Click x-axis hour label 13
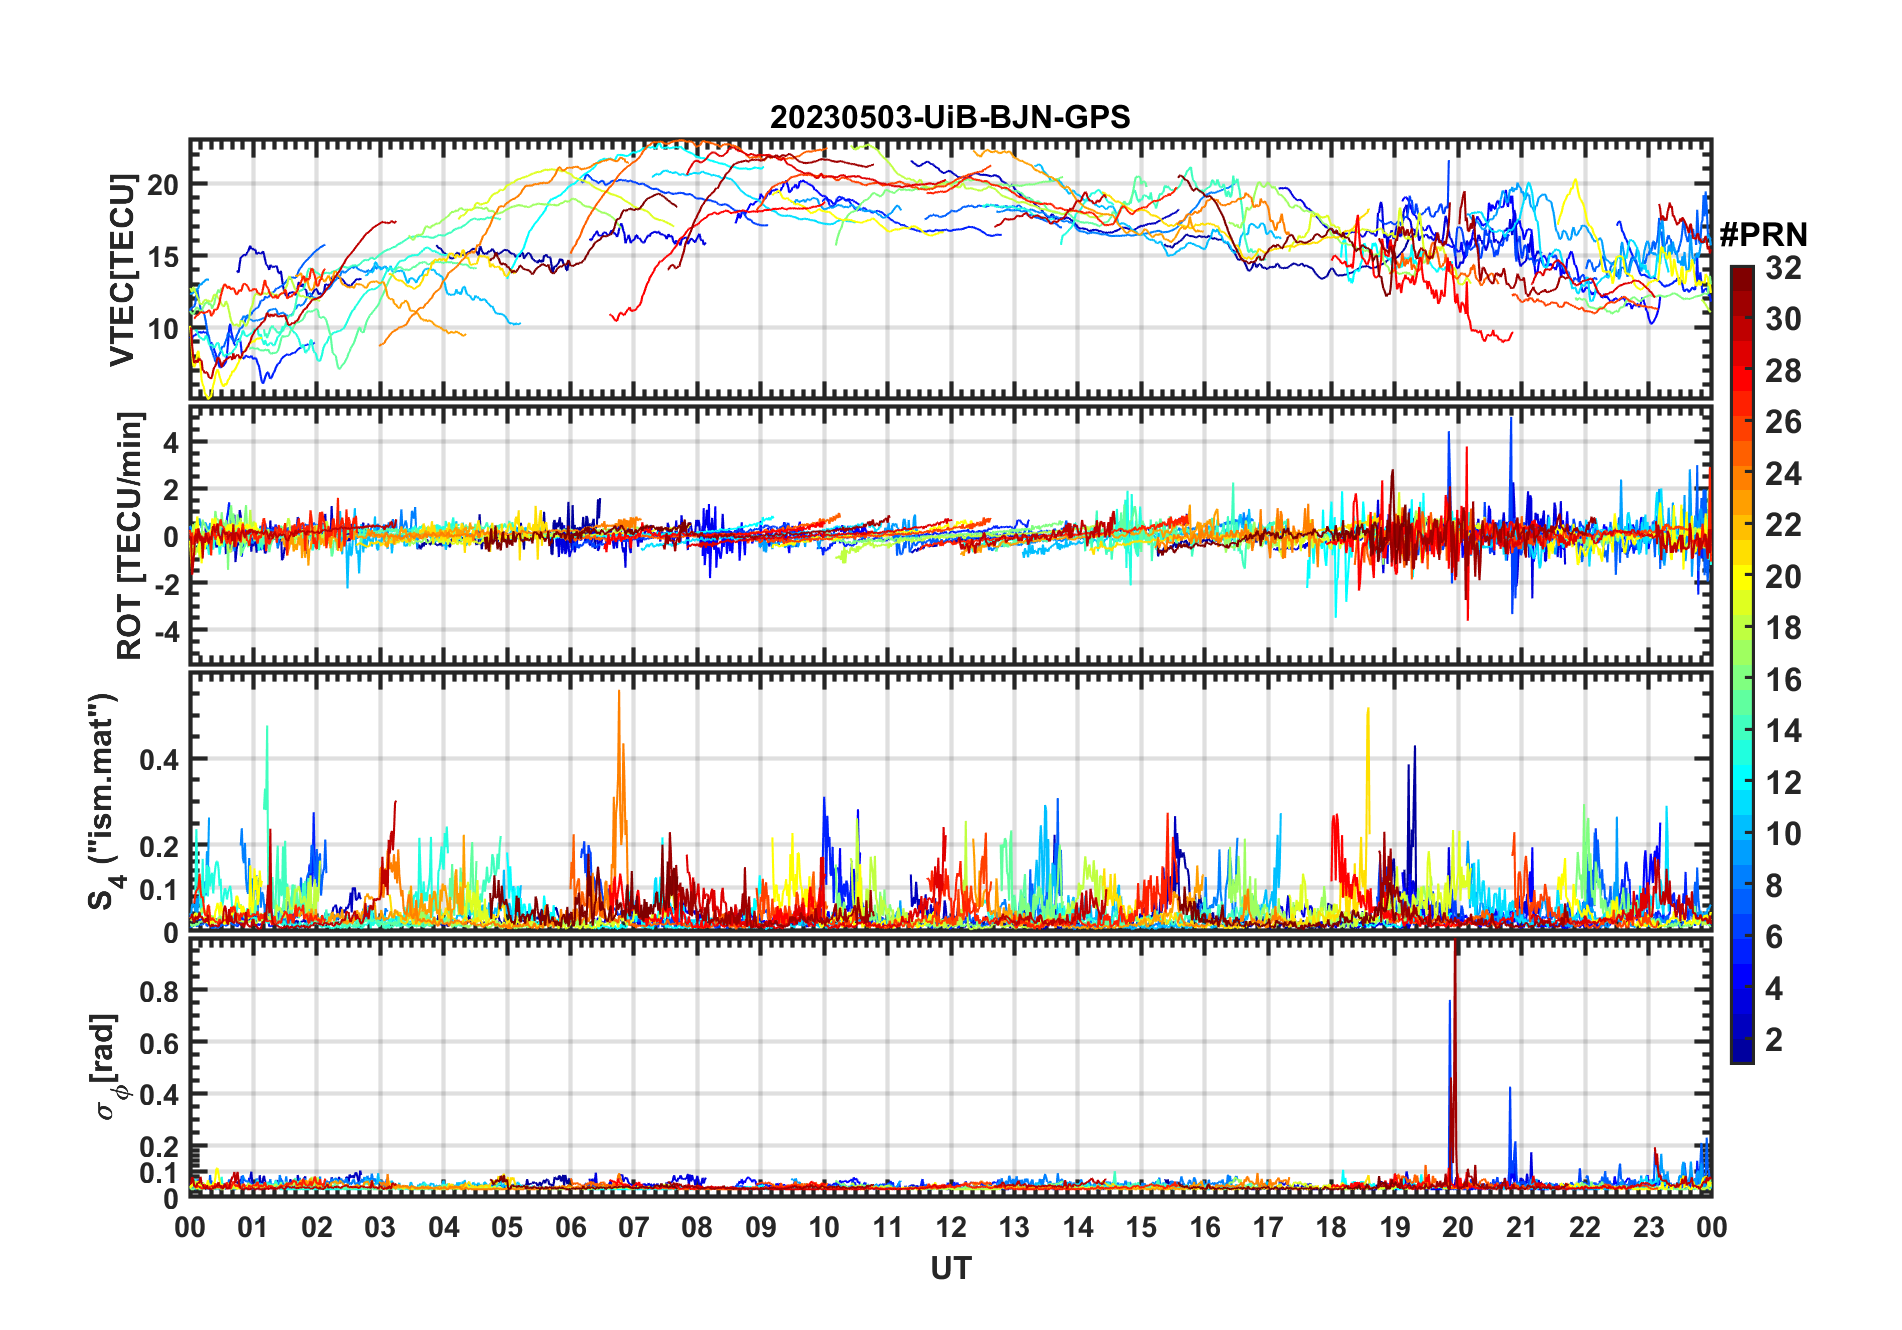Viewport: 1902px width, 1330px height. (x=1014, y=1227)
